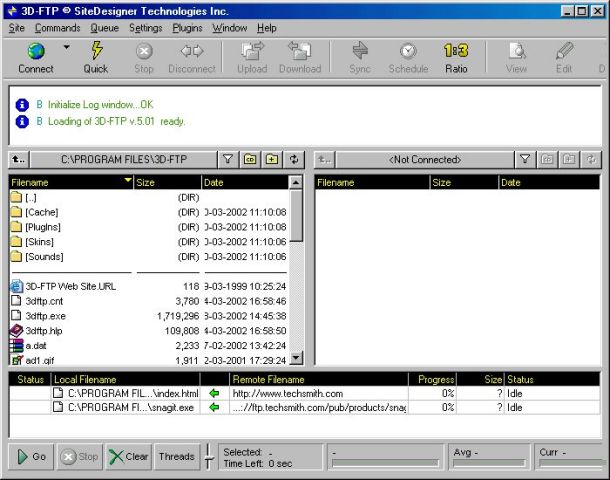Click the local pane filter funnel icon

click(x=228, y=159)
